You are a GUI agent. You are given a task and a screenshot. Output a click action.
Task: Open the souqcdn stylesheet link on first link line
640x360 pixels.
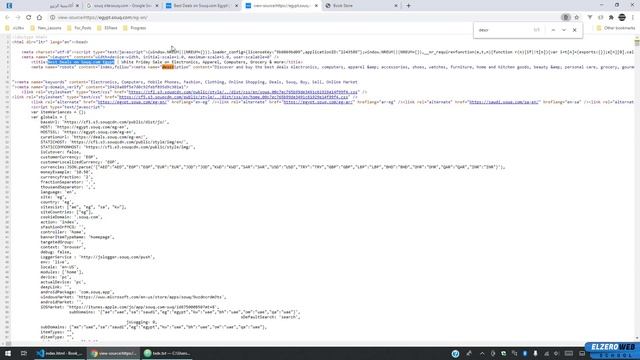(x=243, y=92)
